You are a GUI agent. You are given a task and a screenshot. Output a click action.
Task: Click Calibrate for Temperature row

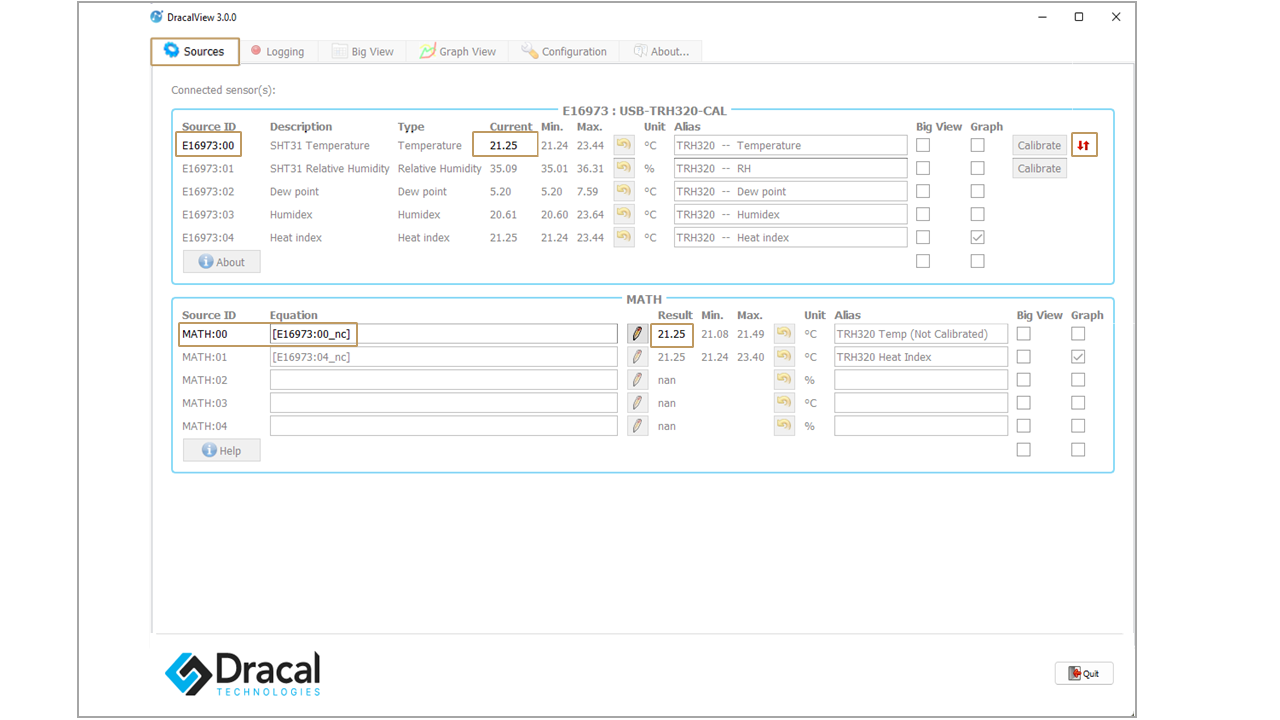1039,145
